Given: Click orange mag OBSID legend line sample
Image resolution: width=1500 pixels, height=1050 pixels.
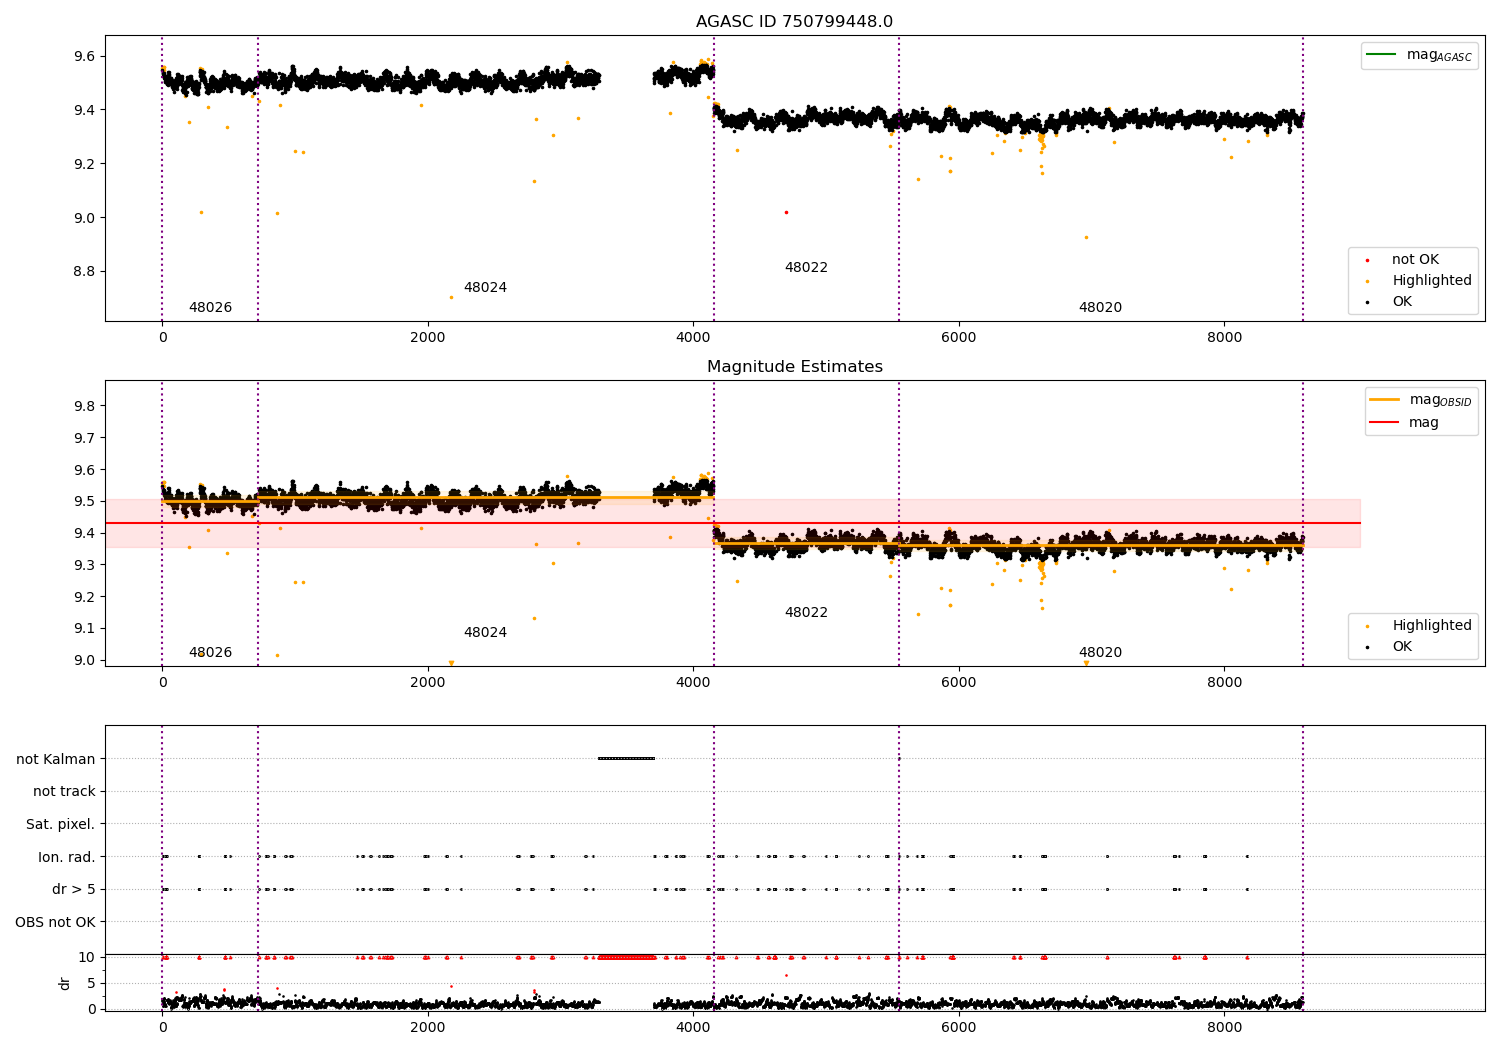Looking at the screenshot, I should pyautogui.click(x=1385, y=399).
